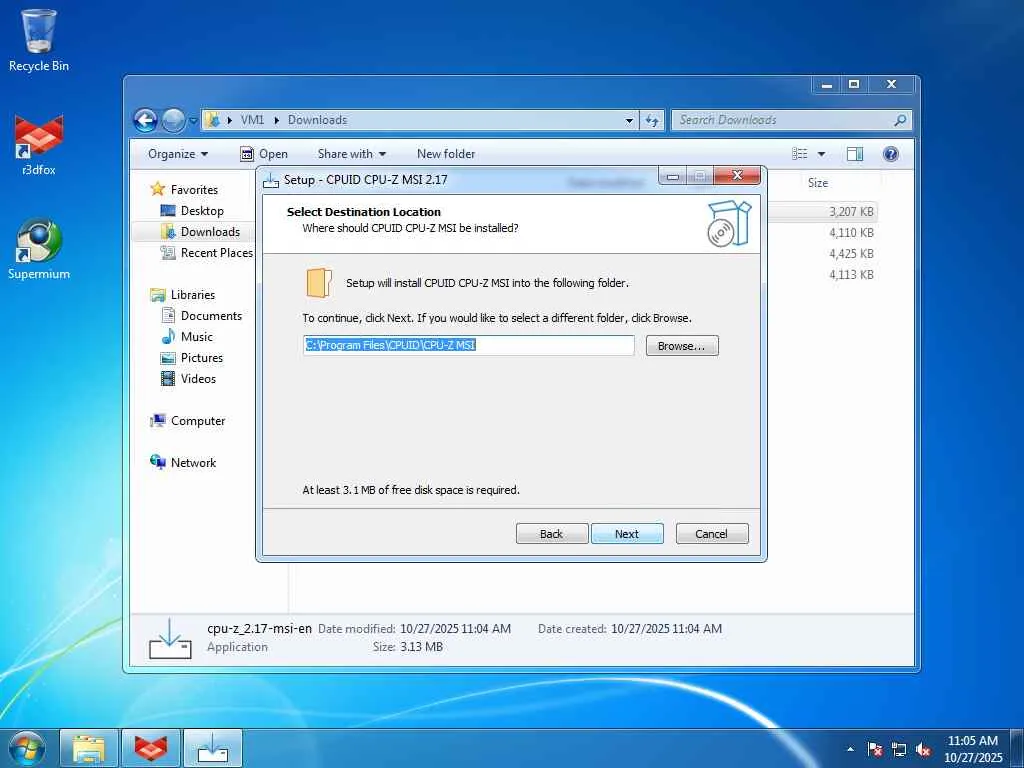1024x768 pixels.
Task: Open the view options dropdown arrow
Action: pyautogui.click(x=821, y=154)
